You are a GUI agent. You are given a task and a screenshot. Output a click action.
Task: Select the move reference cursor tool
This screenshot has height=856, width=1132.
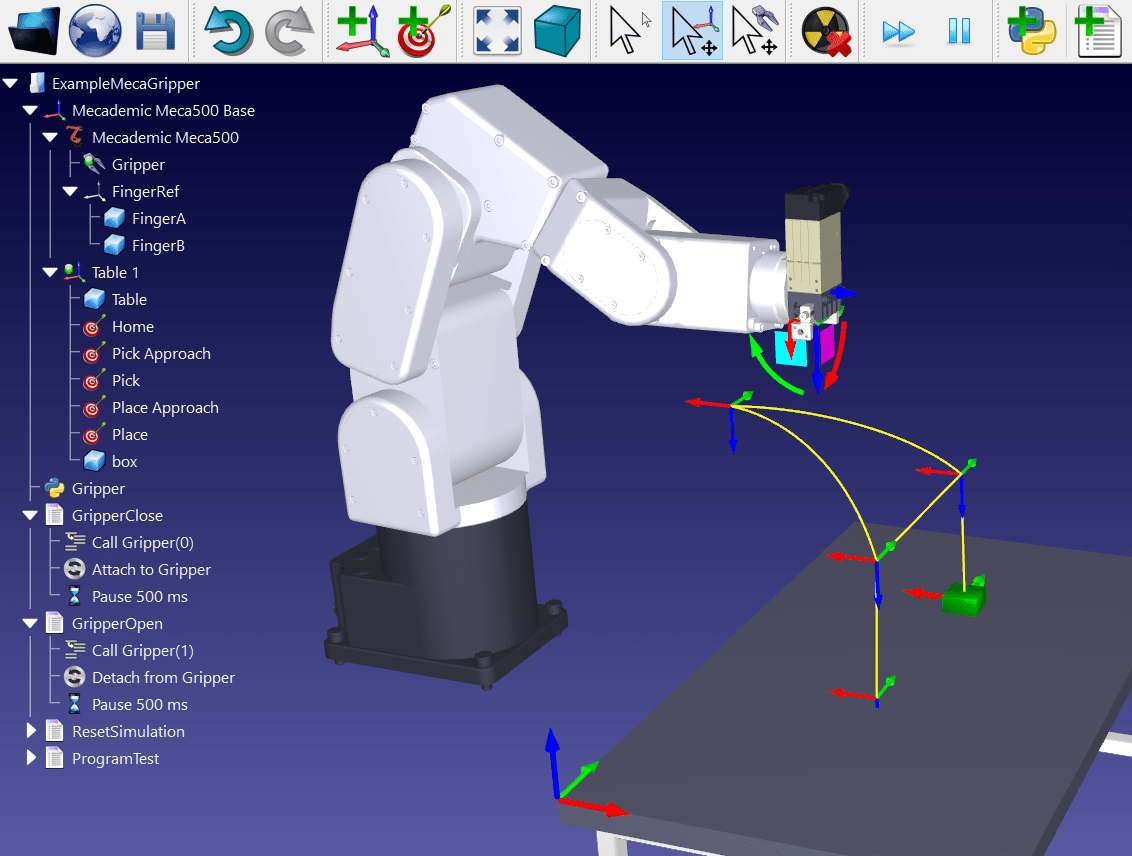(x=692, y=30)
